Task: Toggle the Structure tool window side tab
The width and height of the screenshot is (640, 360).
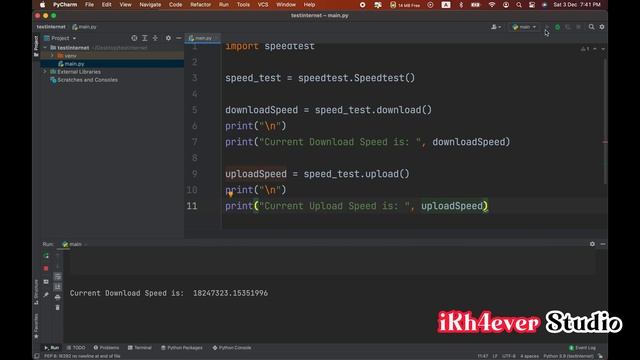Action: [x=36, y=292]
